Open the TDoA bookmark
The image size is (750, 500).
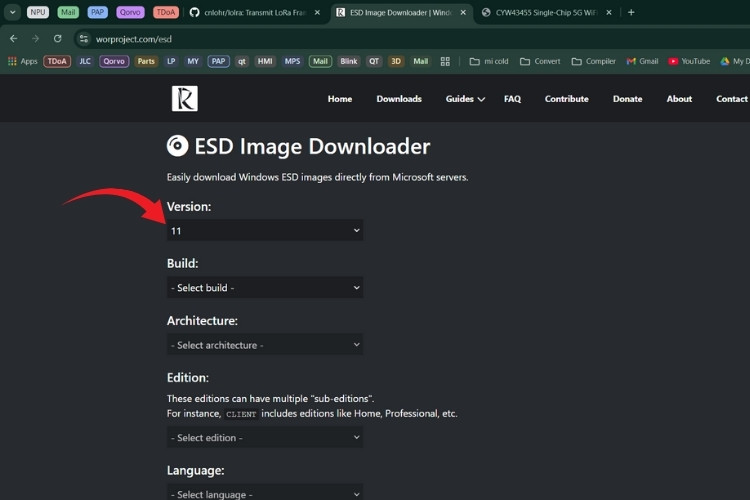coord(57,61)
